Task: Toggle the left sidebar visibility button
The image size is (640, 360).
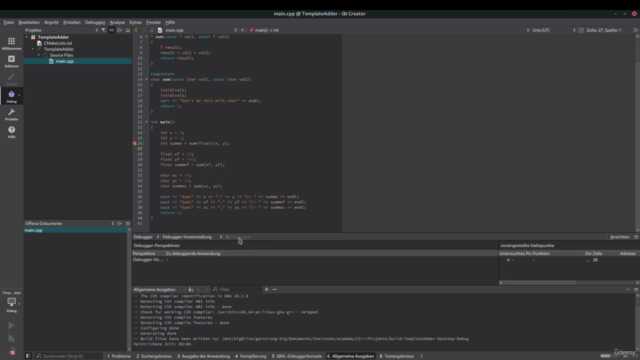Action: 28,356
